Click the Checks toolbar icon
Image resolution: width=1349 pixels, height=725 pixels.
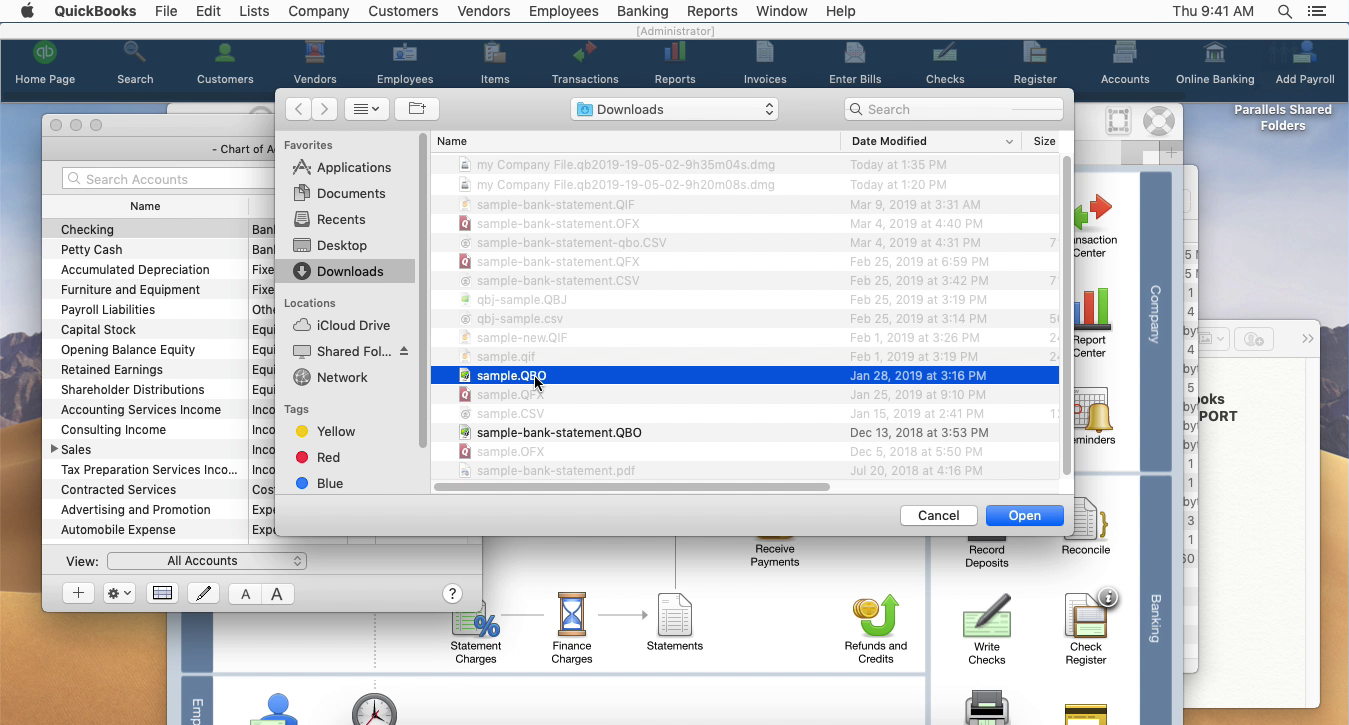pyautogui.click(x=945, y=64)
